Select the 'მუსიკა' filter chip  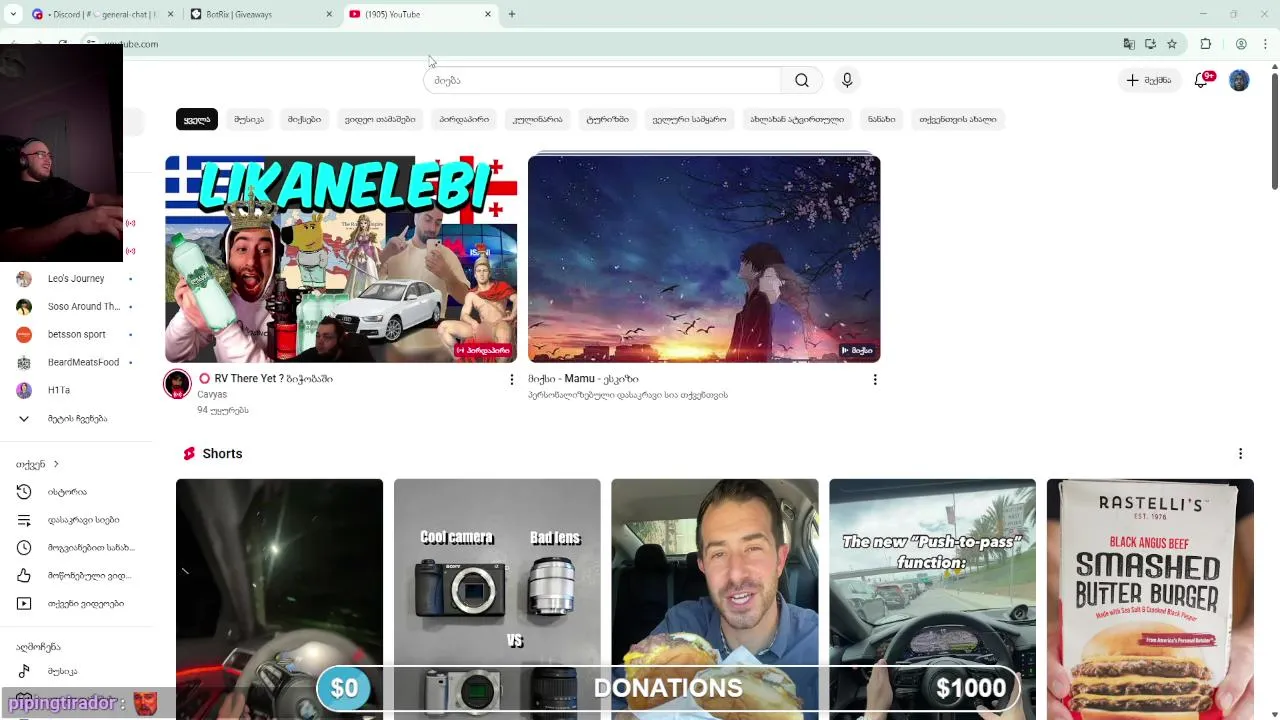coord(249,119)
